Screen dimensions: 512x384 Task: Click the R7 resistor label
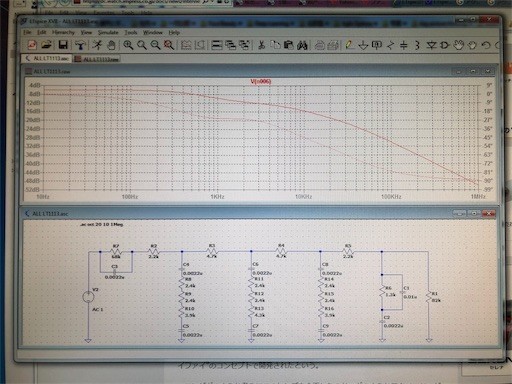(x=115, y=246)
